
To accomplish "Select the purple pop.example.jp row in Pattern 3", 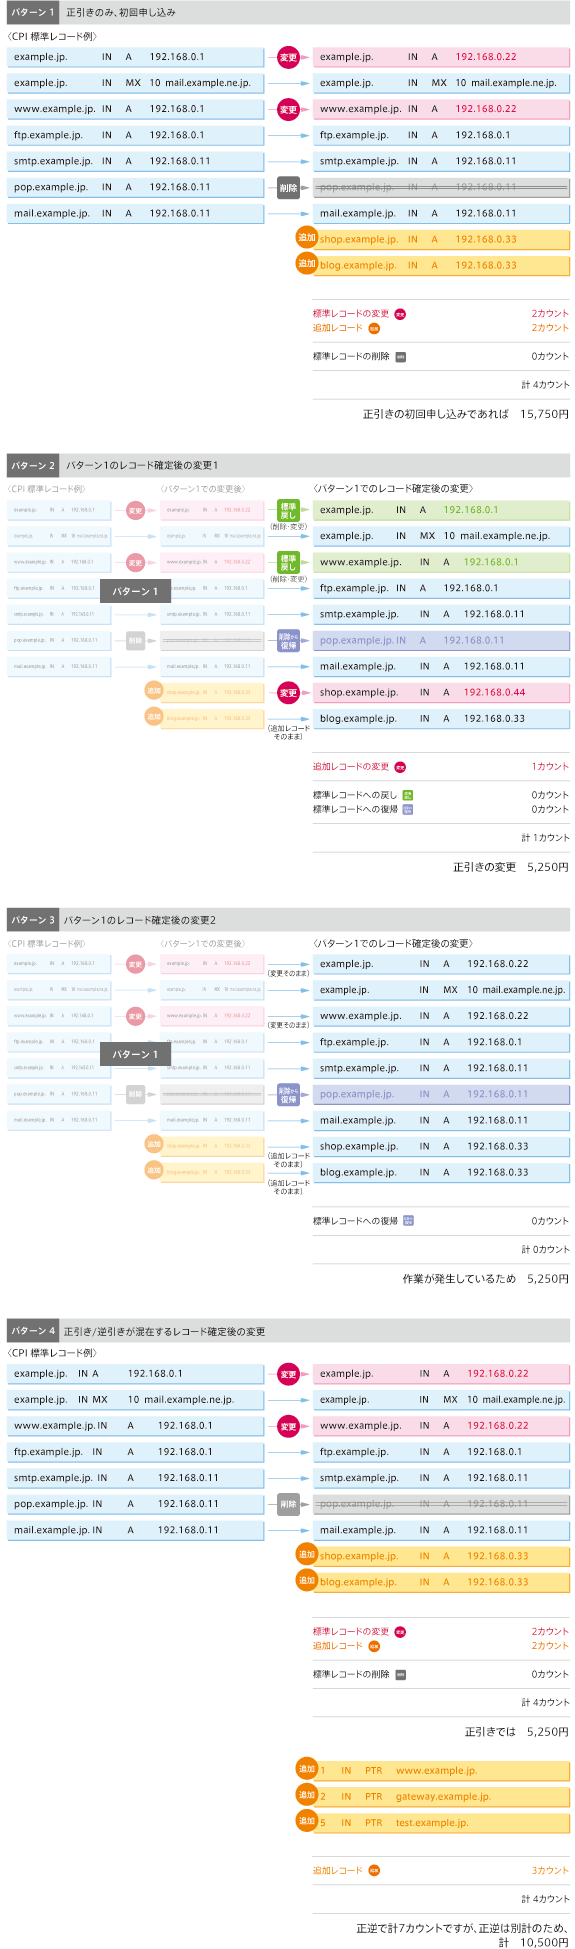I will 442,1094.
